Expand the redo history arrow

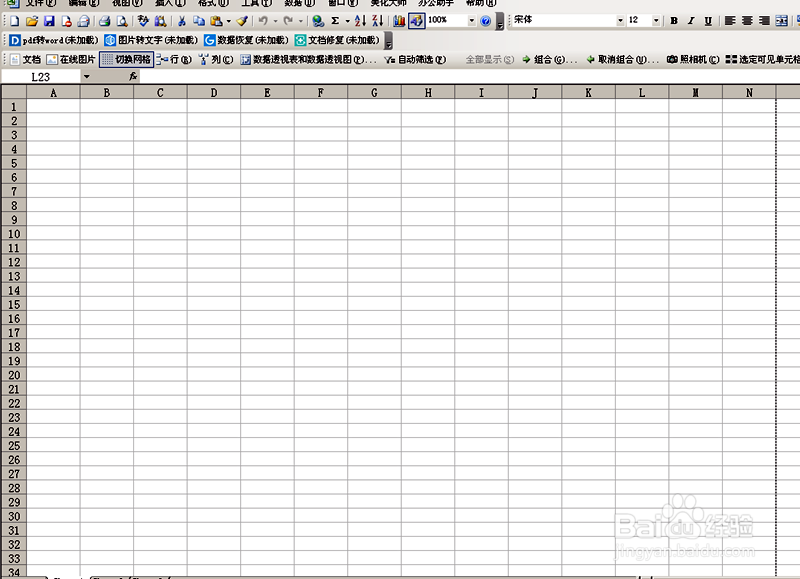pos(301,21)
